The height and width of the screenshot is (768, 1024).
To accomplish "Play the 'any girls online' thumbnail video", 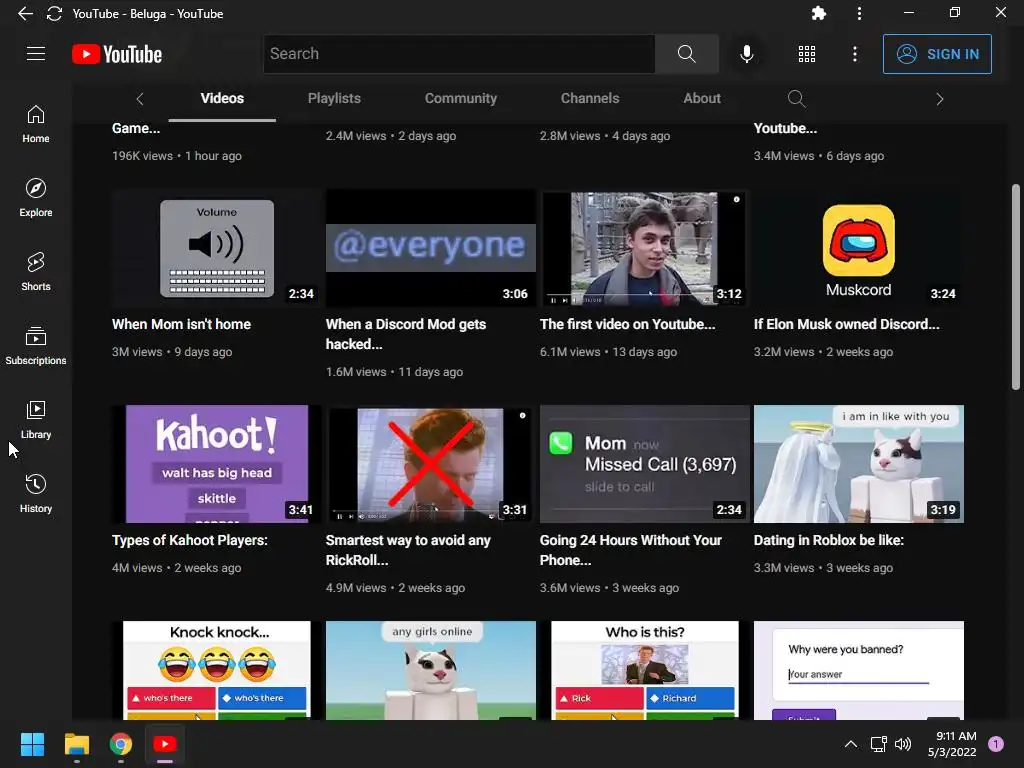I will [430, 671].
